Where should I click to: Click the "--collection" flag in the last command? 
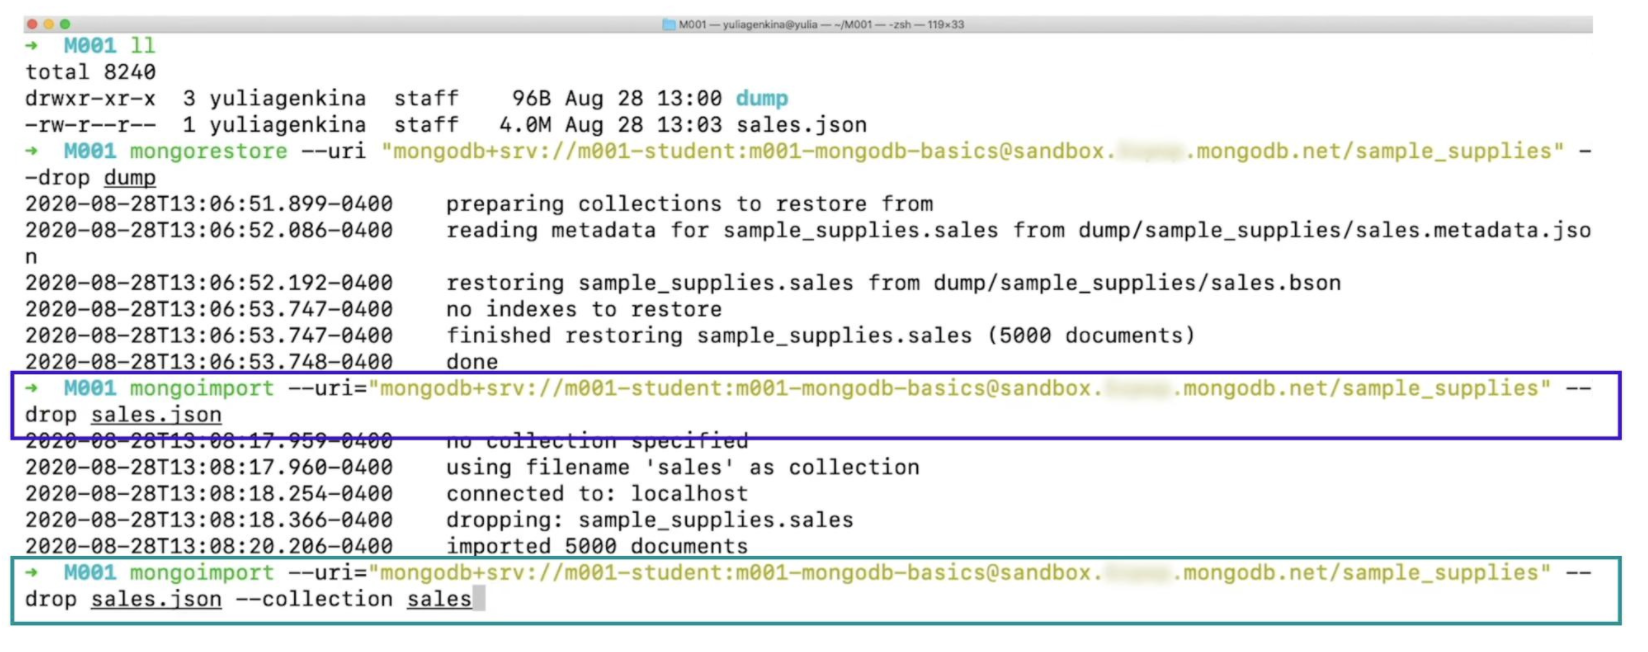pyautogui.click(x=314, y=599)
